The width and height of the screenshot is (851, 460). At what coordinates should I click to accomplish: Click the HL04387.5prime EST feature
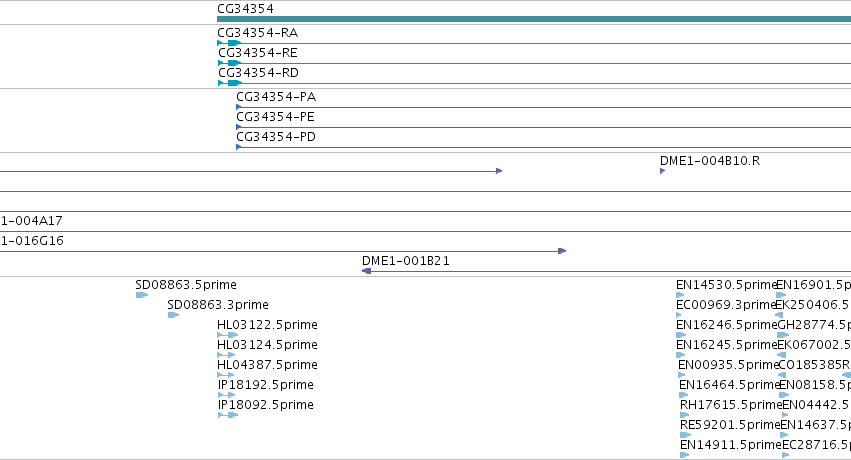click(x=225, y=375)
